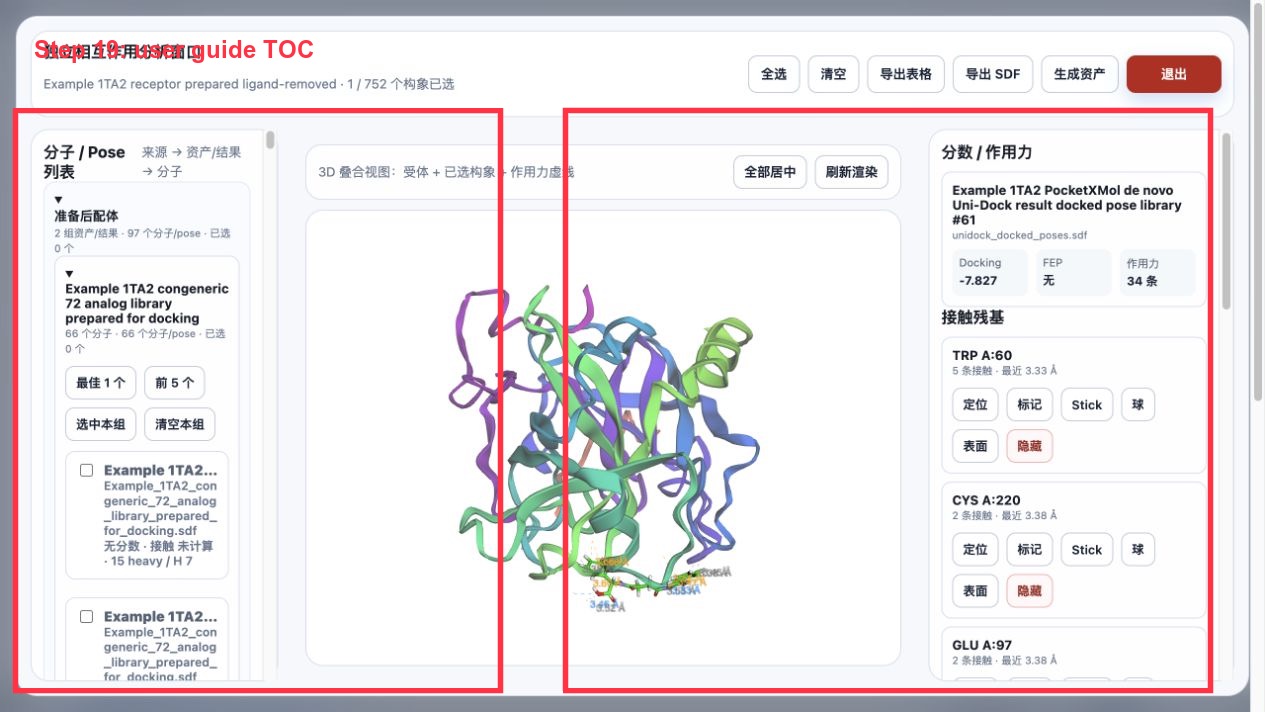Click the CYS A:220 residue name
The height and width of the screenshot is (712, 1265).
click(986, 500)
